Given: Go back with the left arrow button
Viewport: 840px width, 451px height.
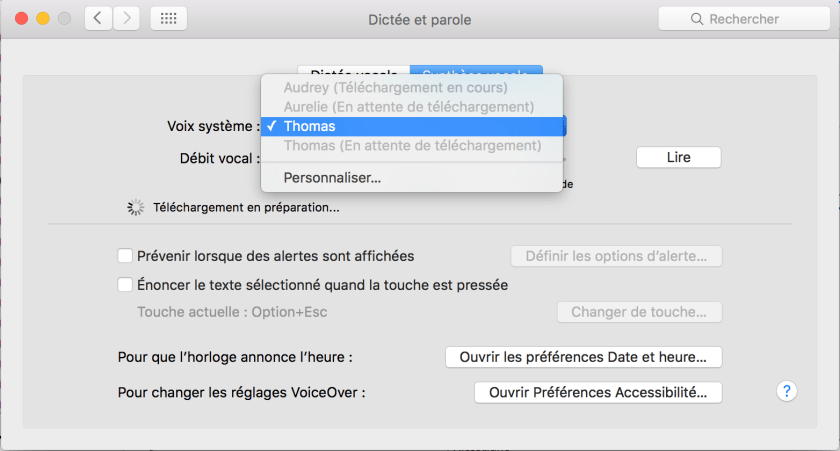Looking at the screenshot, I should (98, 19).
